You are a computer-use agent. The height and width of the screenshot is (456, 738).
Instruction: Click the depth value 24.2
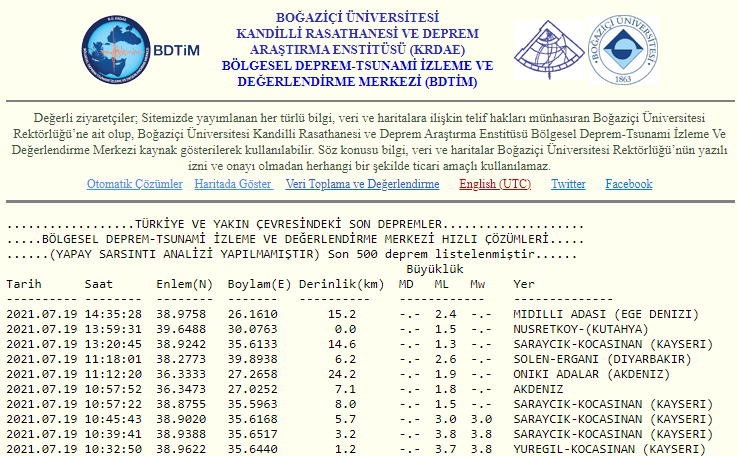click(x=342, y=375)
